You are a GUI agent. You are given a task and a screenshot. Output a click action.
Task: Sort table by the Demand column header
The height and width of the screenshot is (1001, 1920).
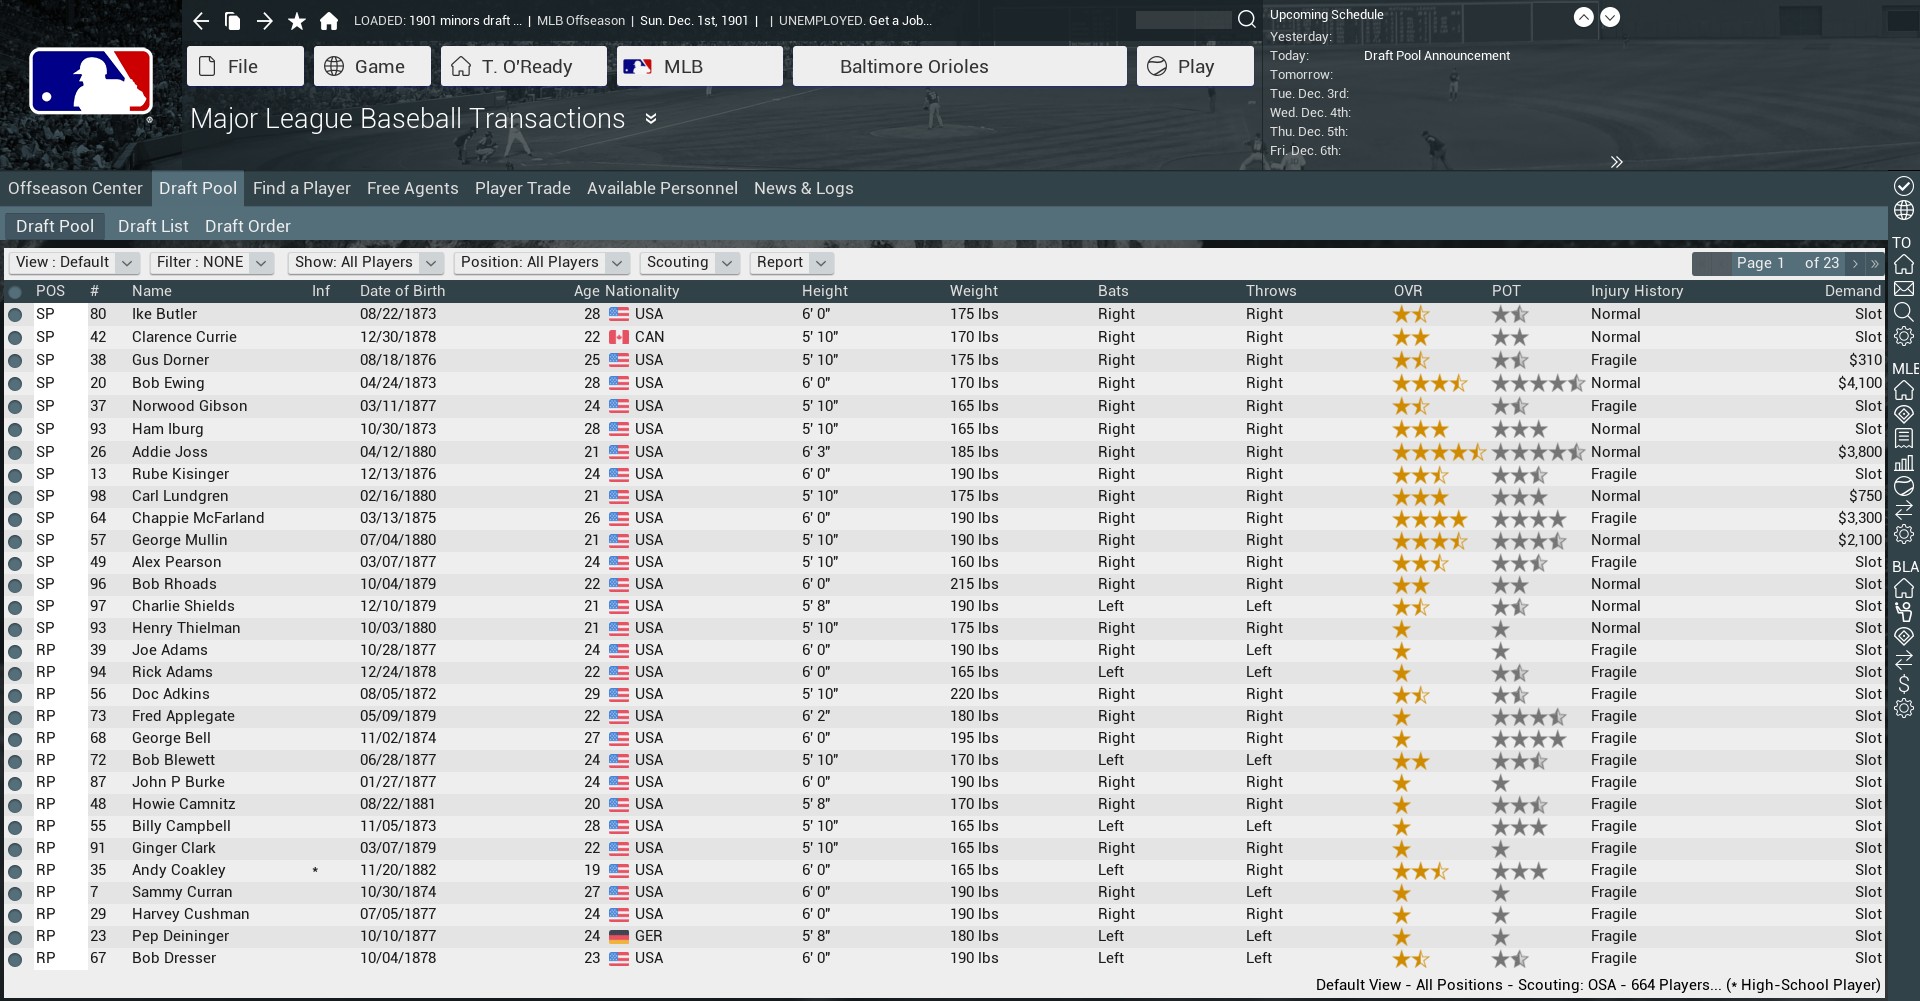point(1852,291)
